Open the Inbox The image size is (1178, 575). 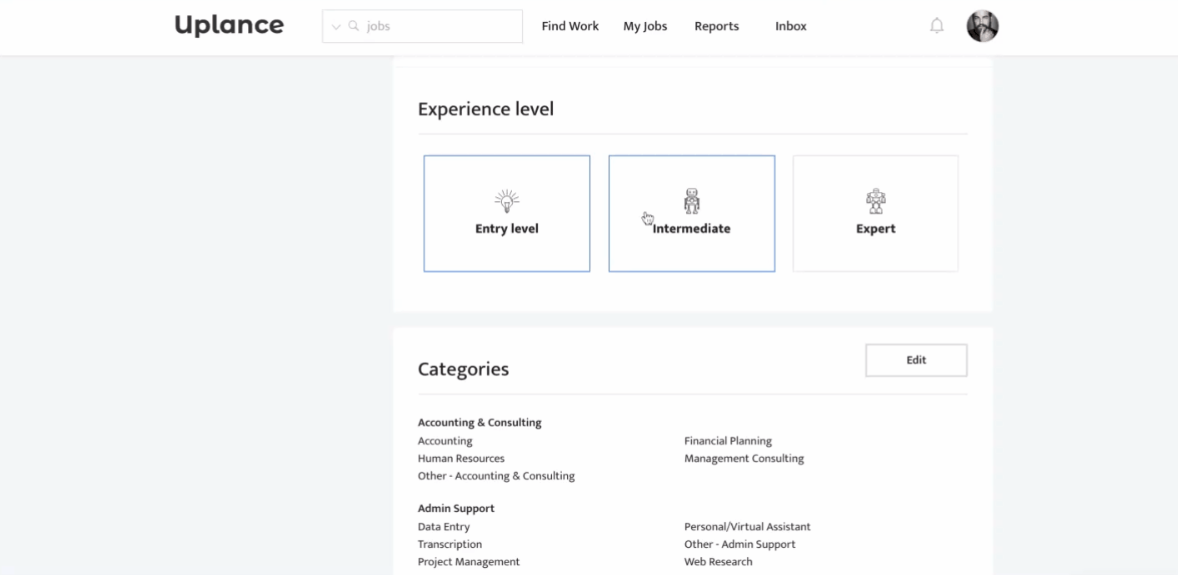[x=791, y=26]
